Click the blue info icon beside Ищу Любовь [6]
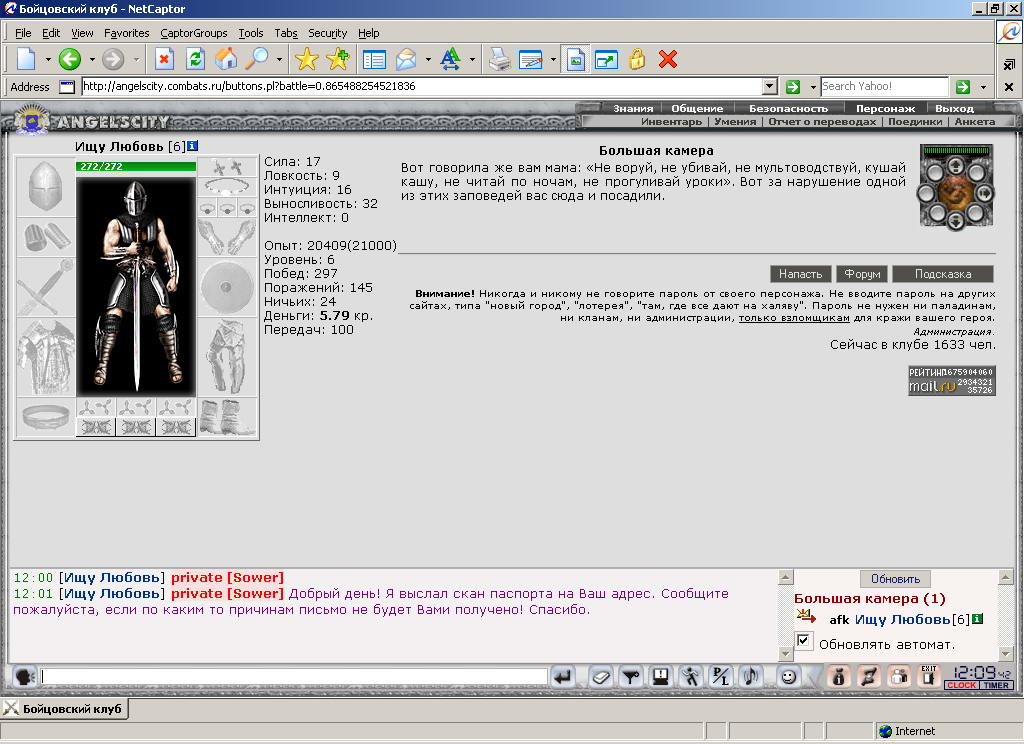1024x744 pixels. pos(193,146)
